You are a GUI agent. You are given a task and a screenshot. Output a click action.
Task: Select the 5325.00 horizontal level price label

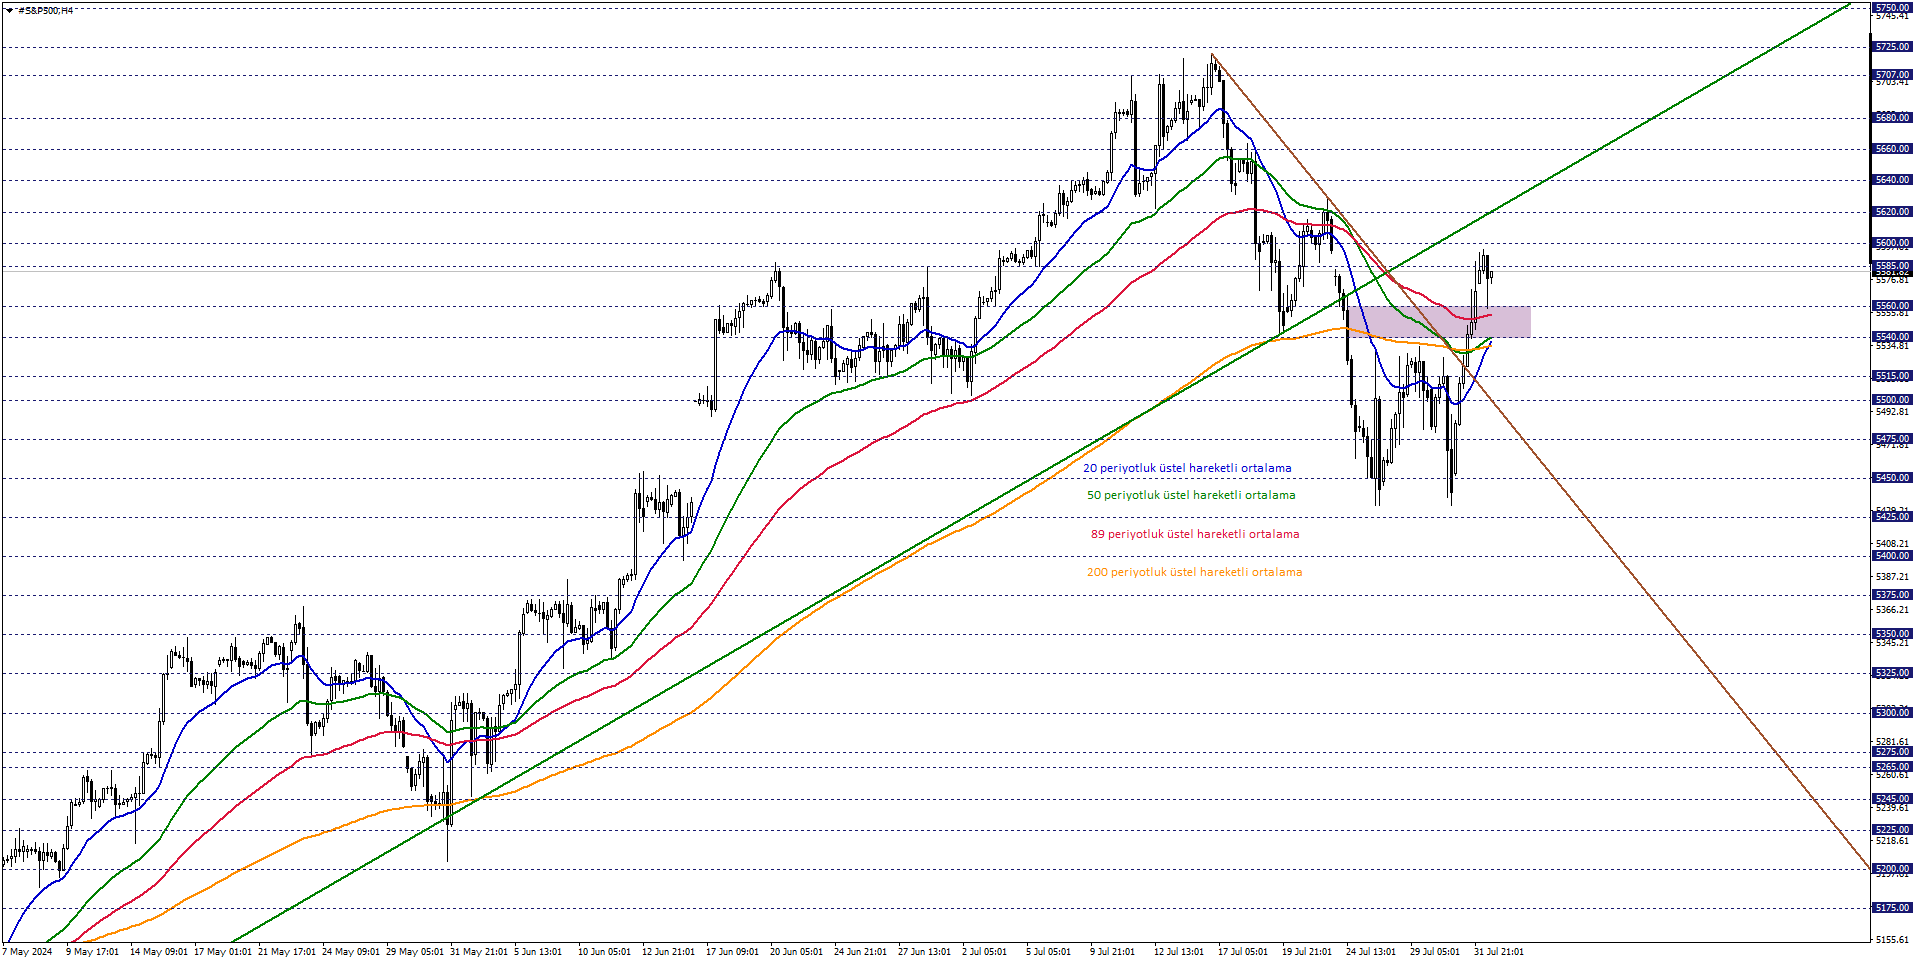pyautogui.click(x=1892, y=673)
